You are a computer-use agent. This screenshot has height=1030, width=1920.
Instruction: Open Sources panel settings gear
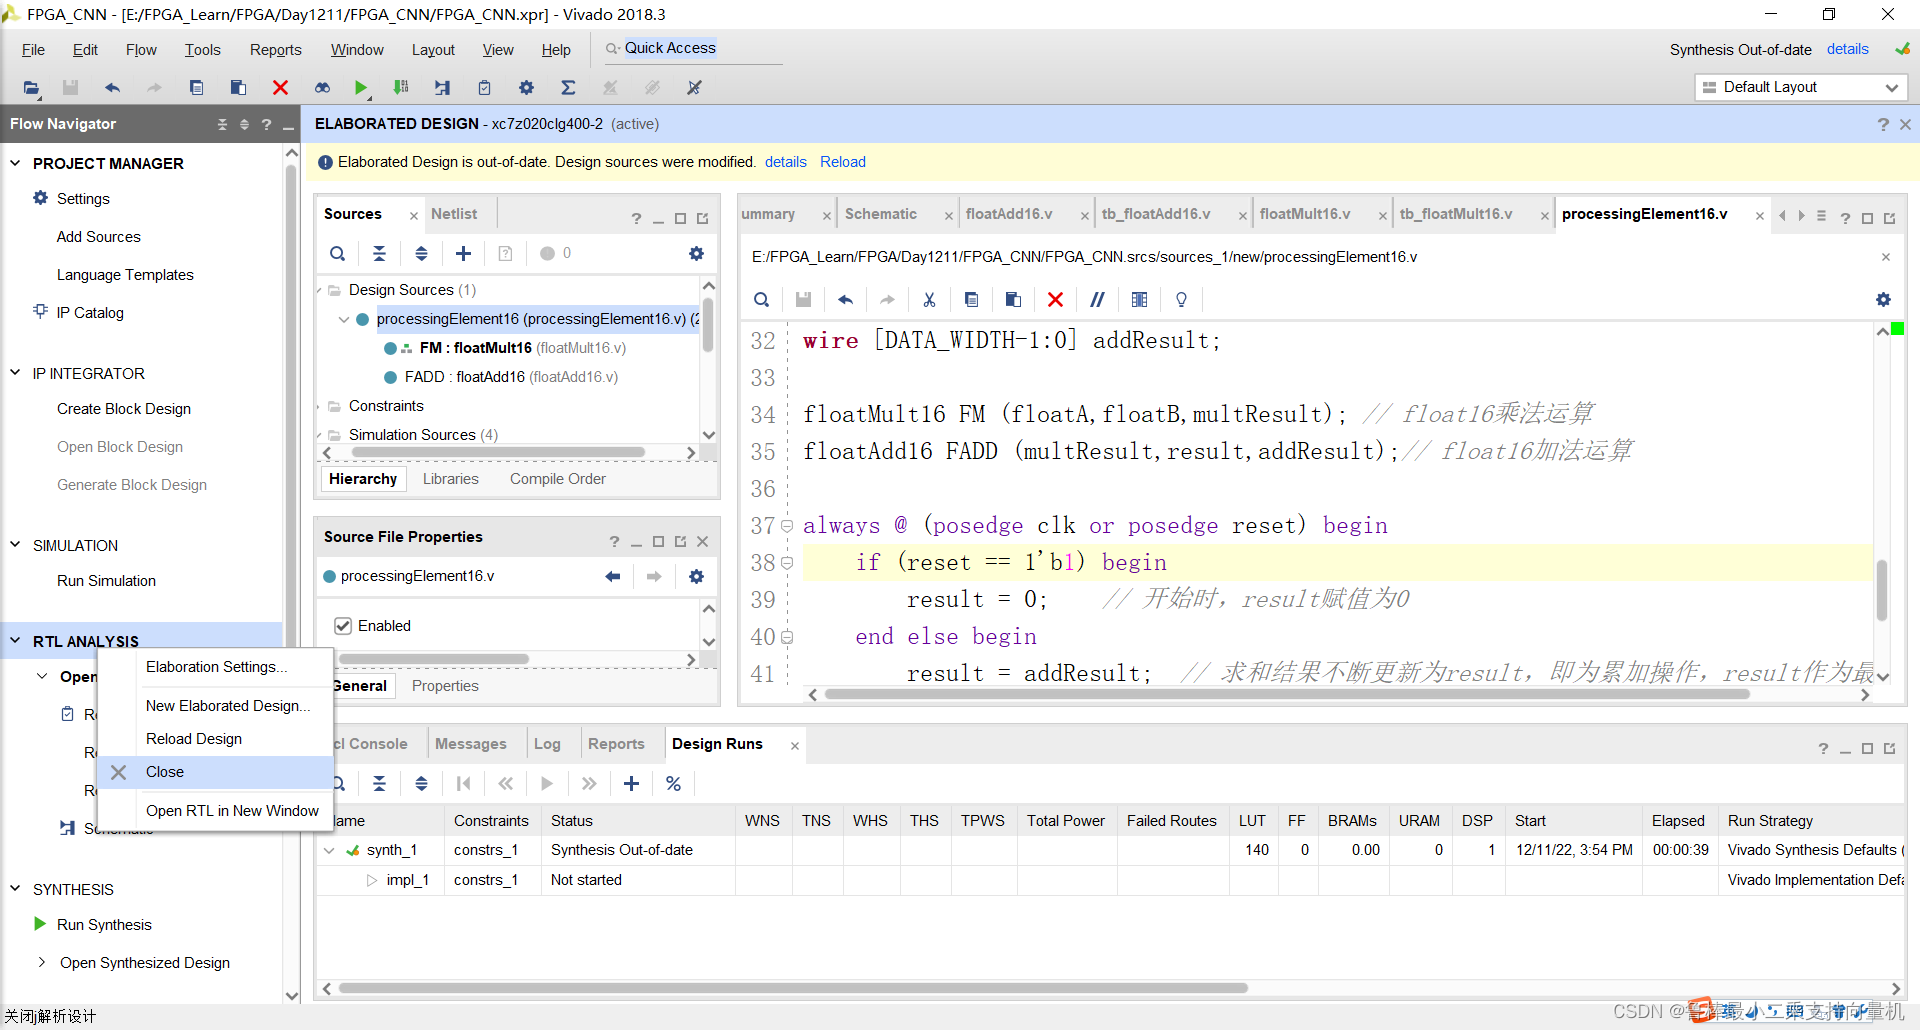click(696, 254)
